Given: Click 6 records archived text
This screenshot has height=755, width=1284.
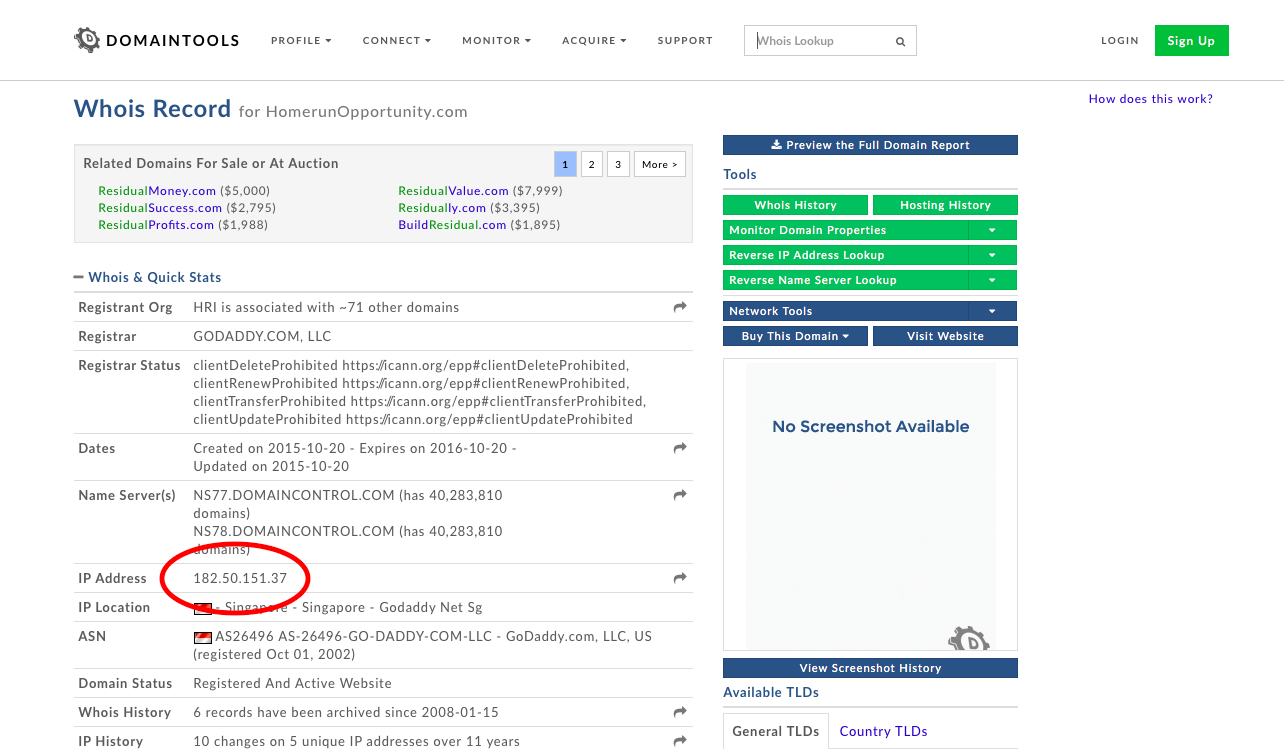Looking at the screenshot, I should pos(346,712).
